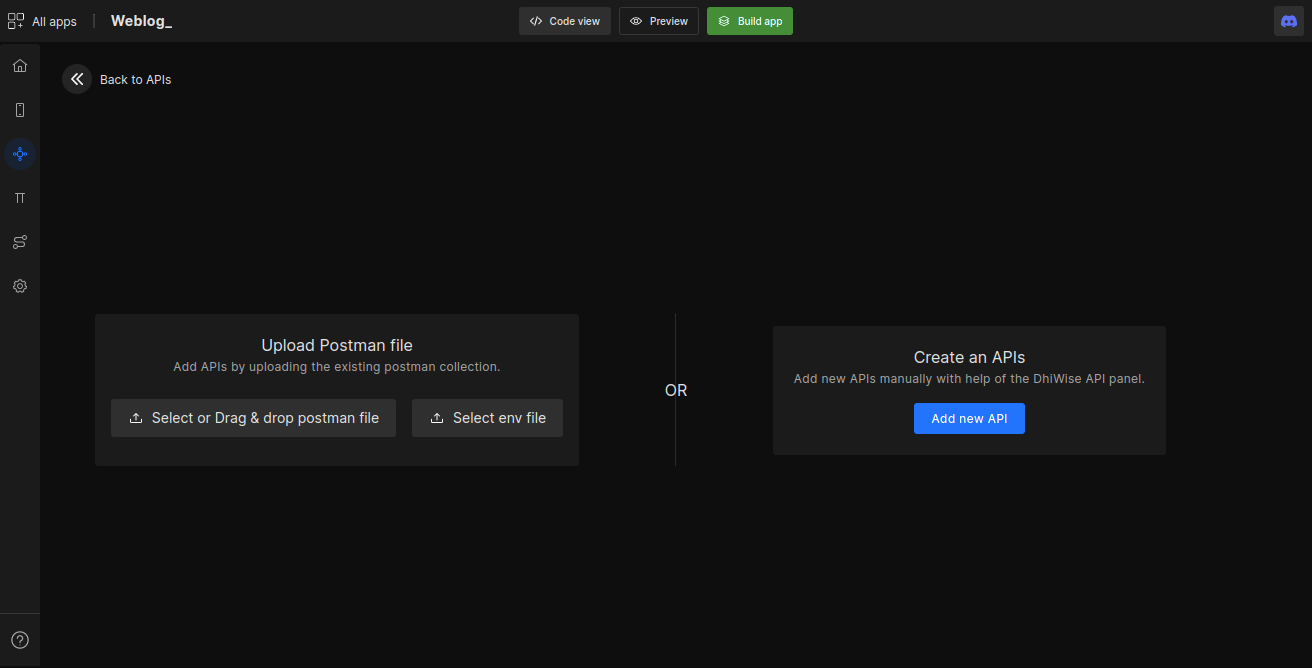Open the app Preview
1312x668 pixels.
pos(659,21)
